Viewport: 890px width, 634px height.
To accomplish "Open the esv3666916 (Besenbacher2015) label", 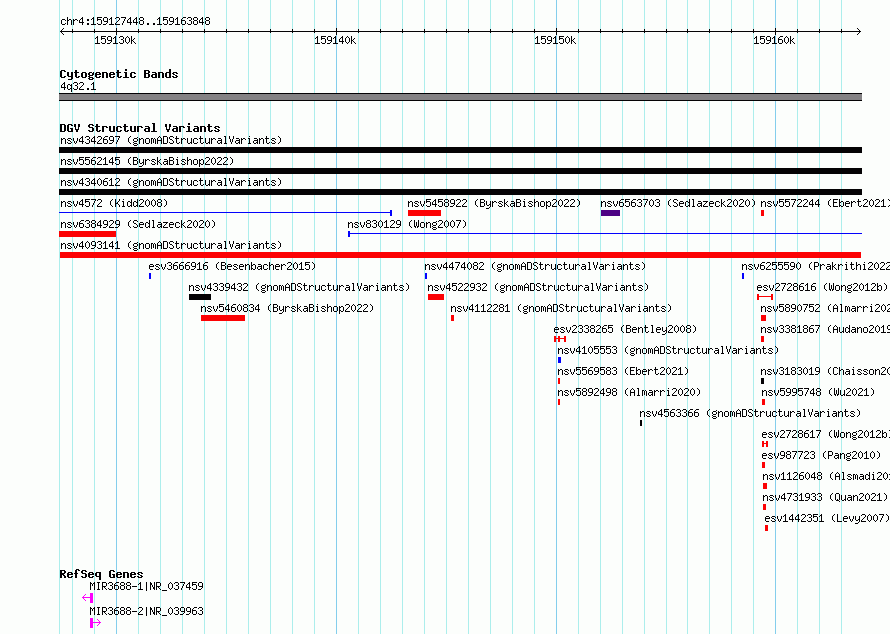I will [232, 266].
